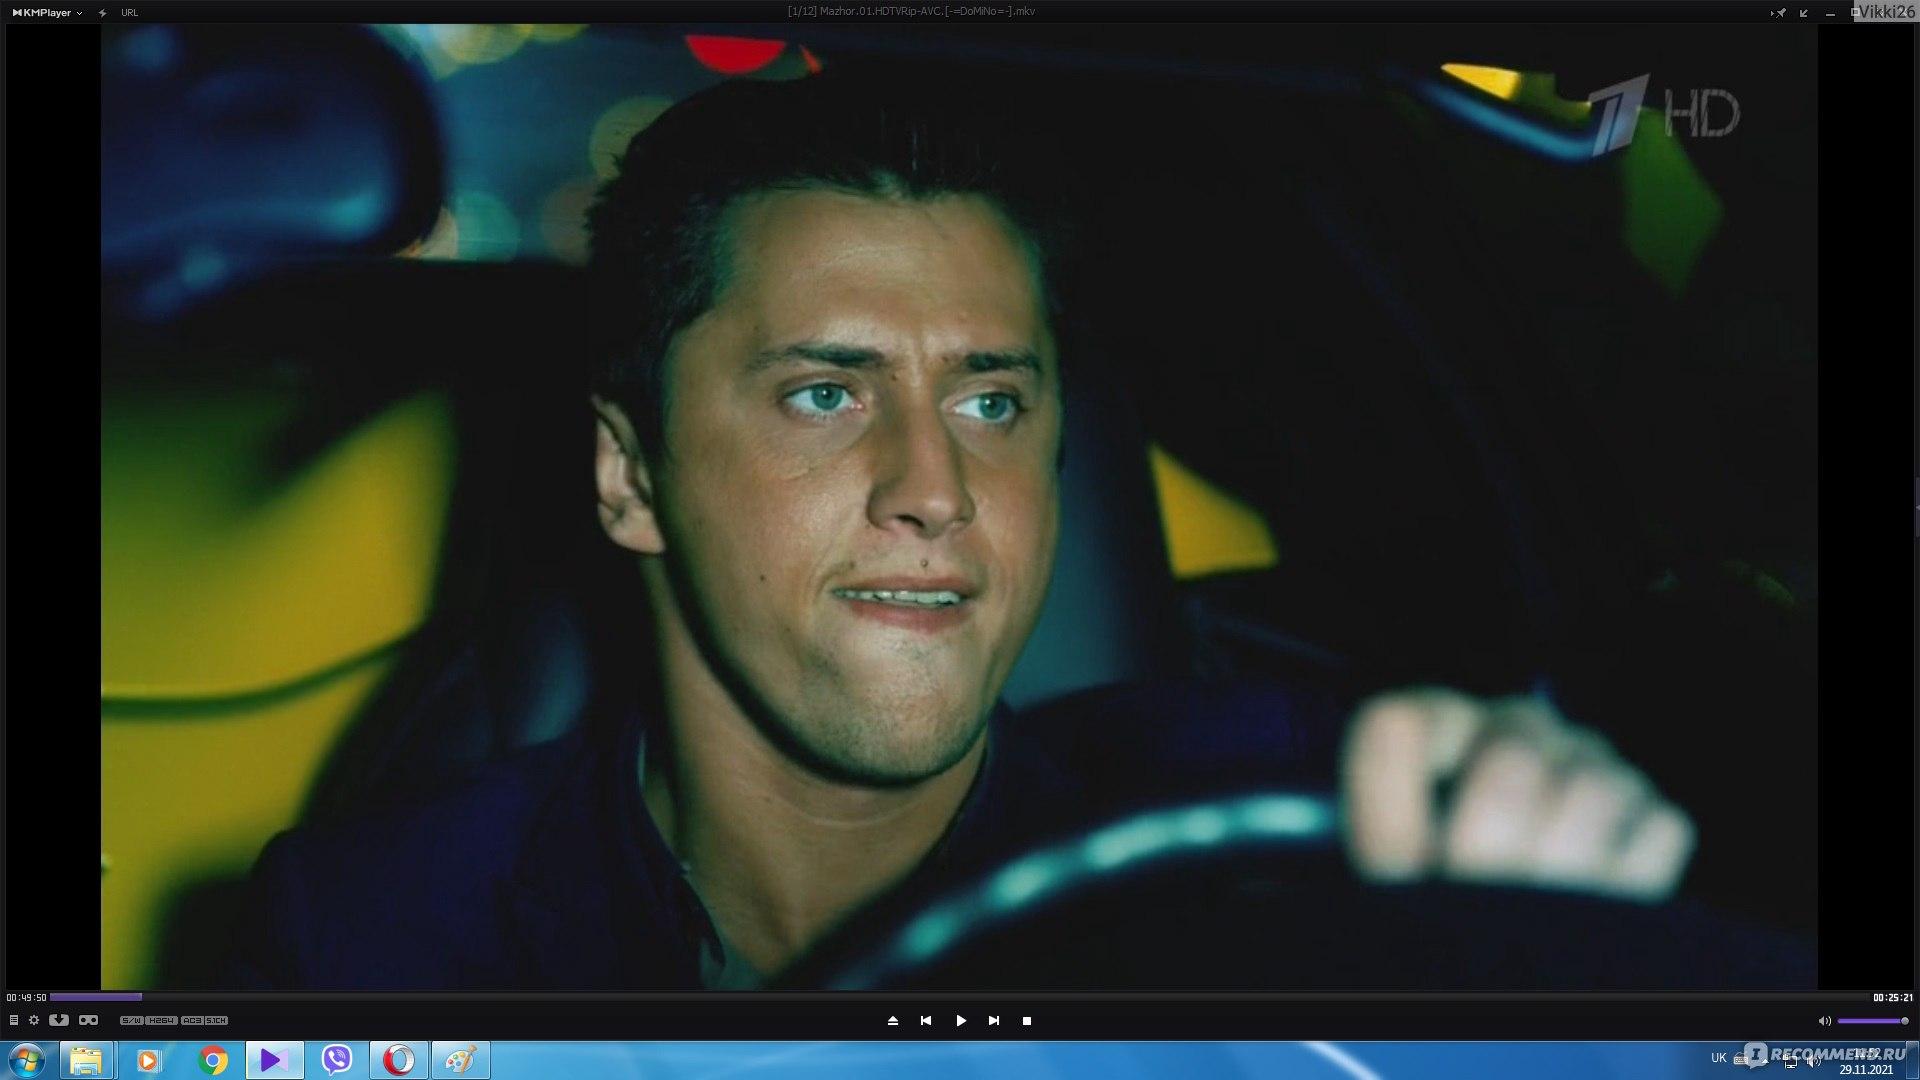Click the purple volume slider
The image size is (1920, 1080).
pyautogui.click(x=1870, y=1021)
